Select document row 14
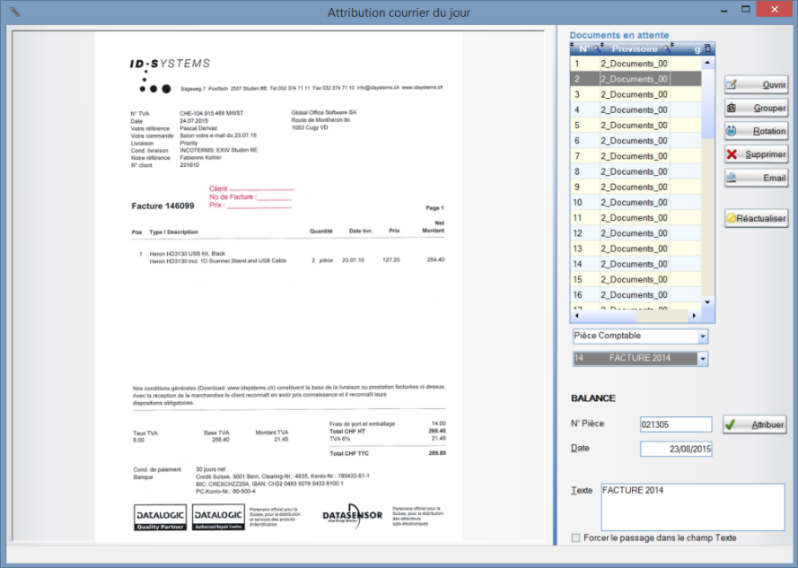Image resolution: width=798 pixels, height=568 pixels. (636, 264)
